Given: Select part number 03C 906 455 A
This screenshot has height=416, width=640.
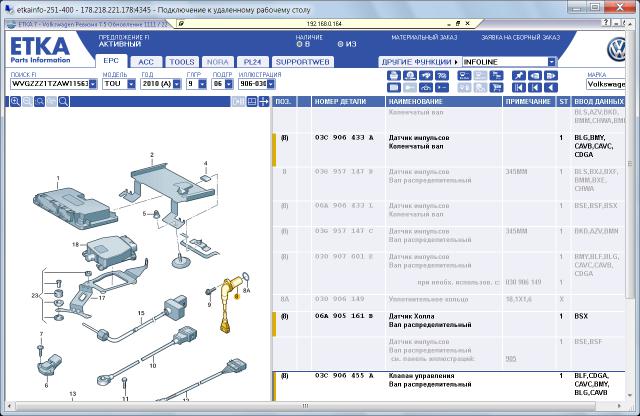Looking at the screenshot, I should point(344,376).
